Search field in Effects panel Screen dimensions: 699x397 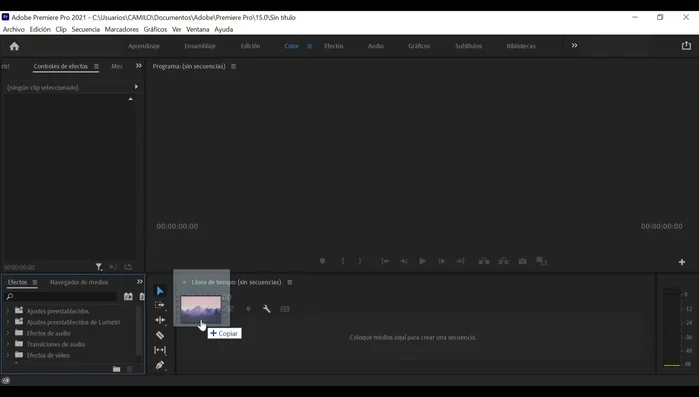point(61,296)
